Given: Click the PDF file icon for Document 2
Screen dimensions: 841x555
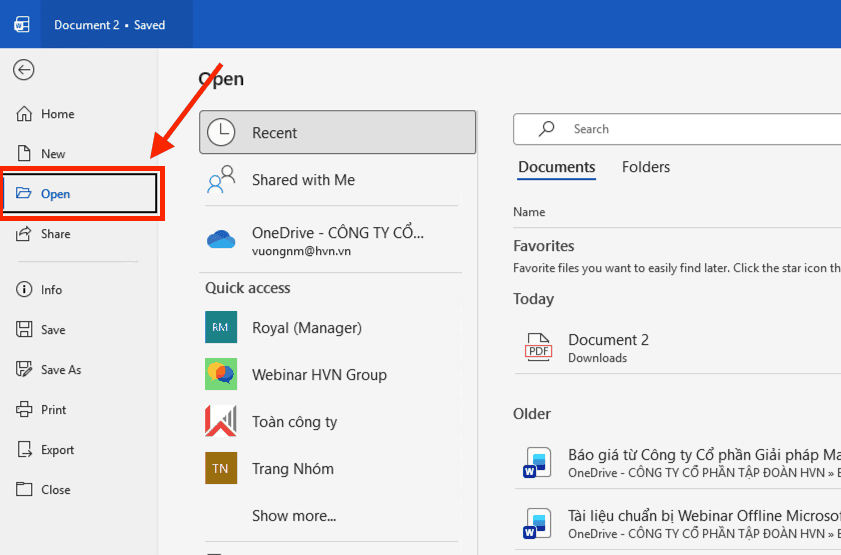Looking at the screenshot, I should 538,347.
